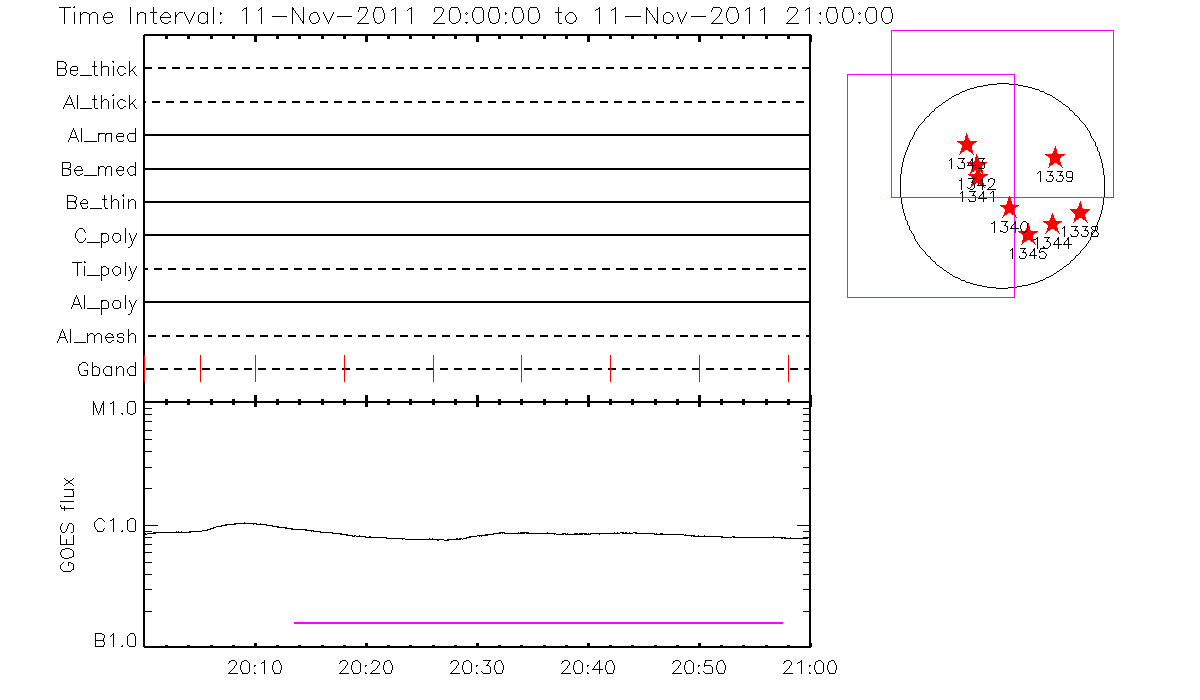Click the Al_med filter label
1200x700 pixels.
(x=102, y=136)
